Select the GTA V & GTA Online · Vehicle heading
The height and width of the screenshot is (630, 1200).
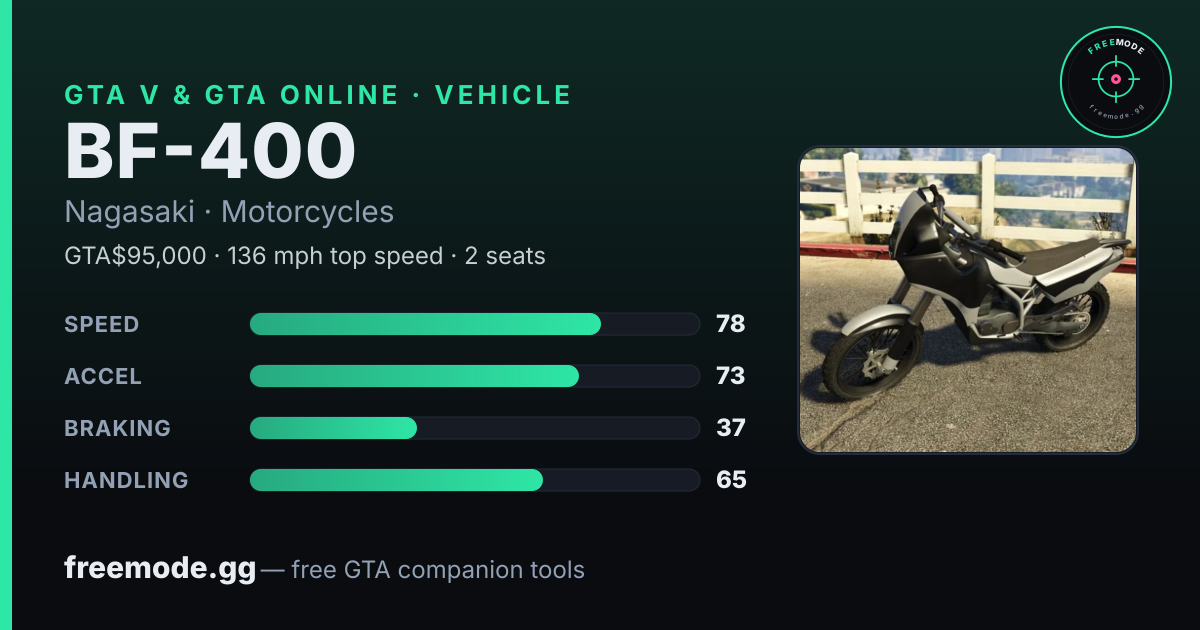tap(318, 95)
